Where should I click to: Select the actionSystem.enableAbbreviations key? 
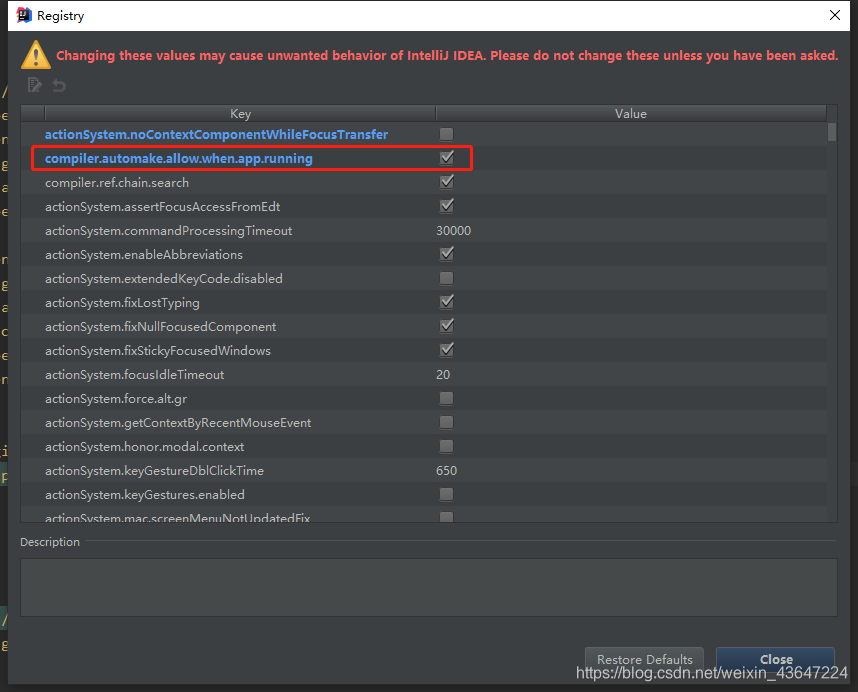144,255
